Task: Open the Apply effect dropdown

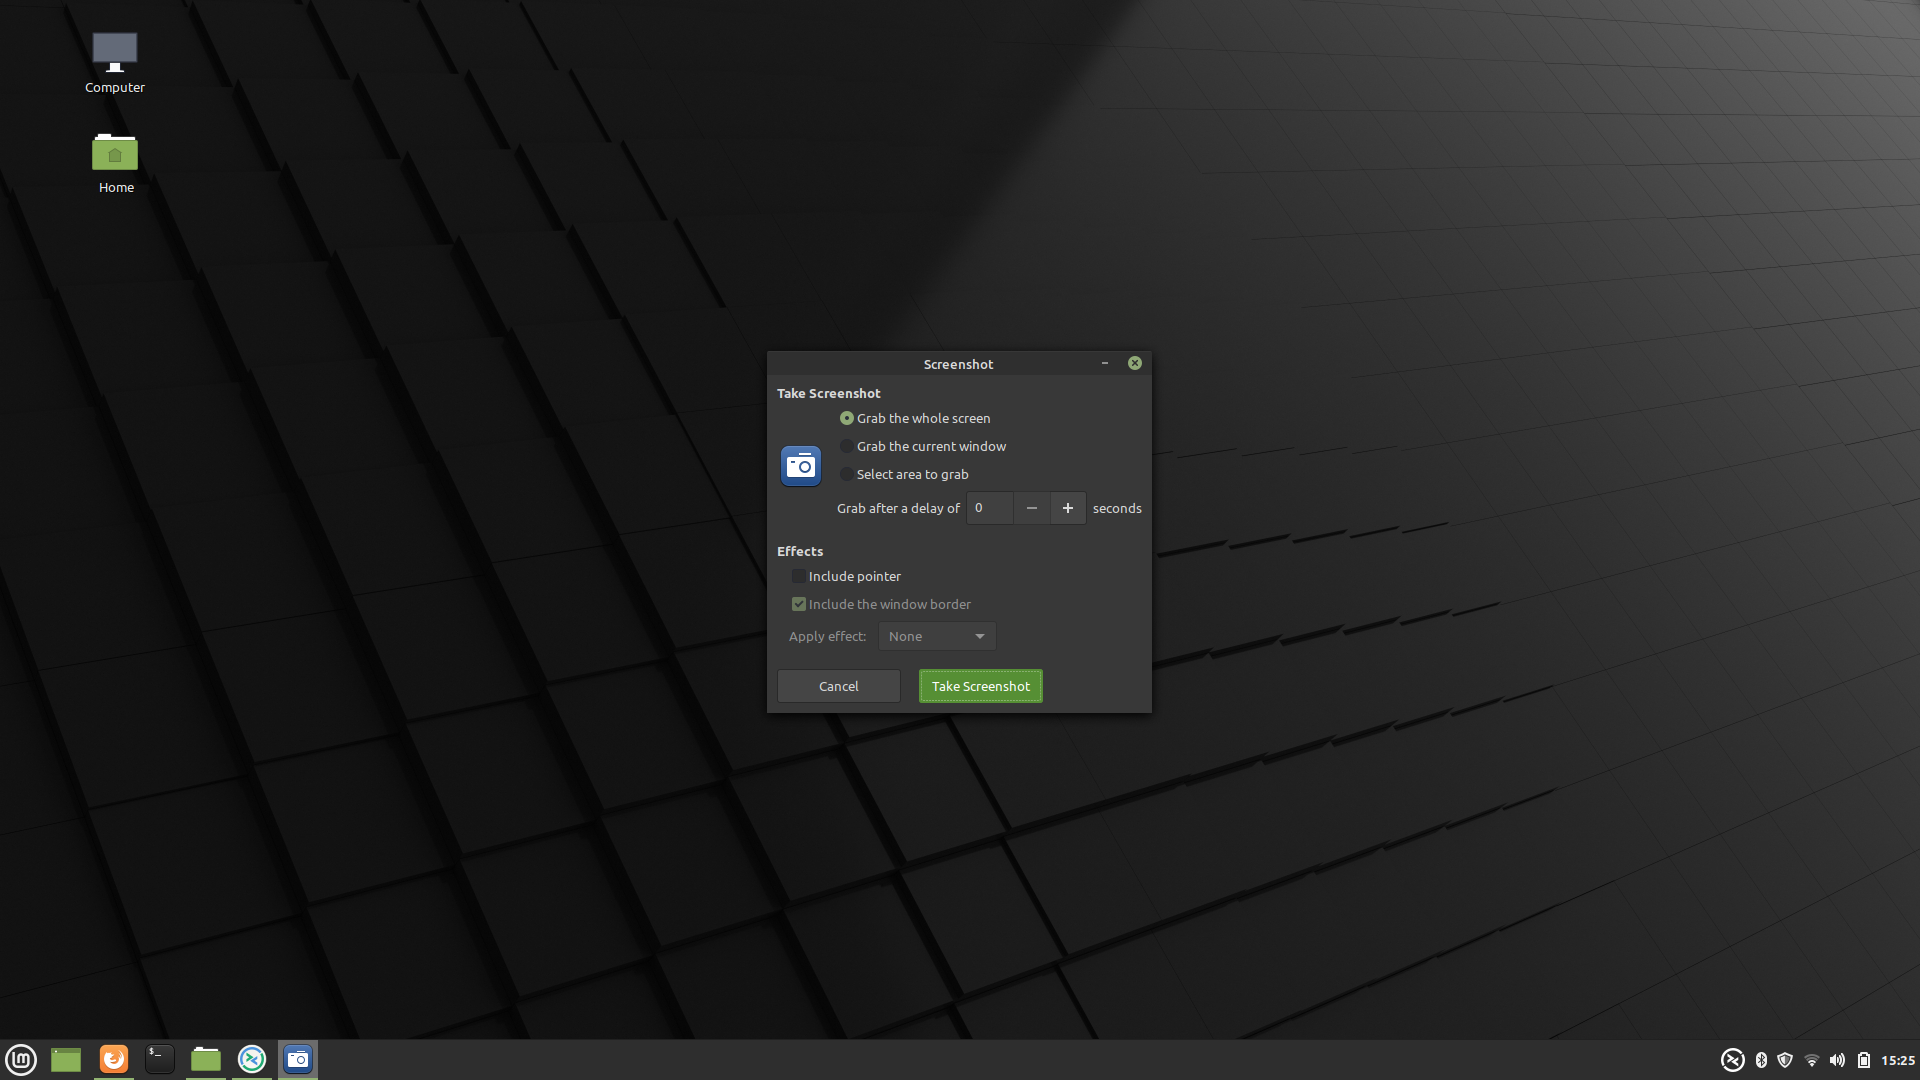Action: tap(937, 636)
